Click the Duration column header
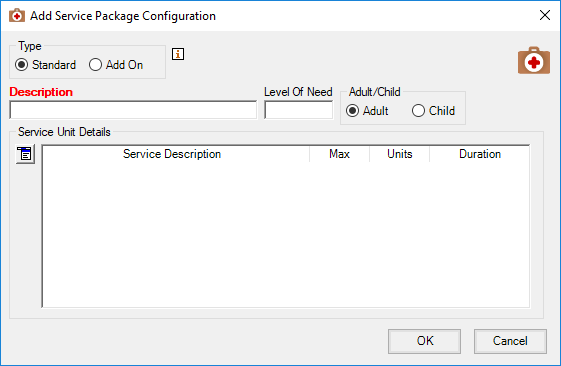 (479, 154)
